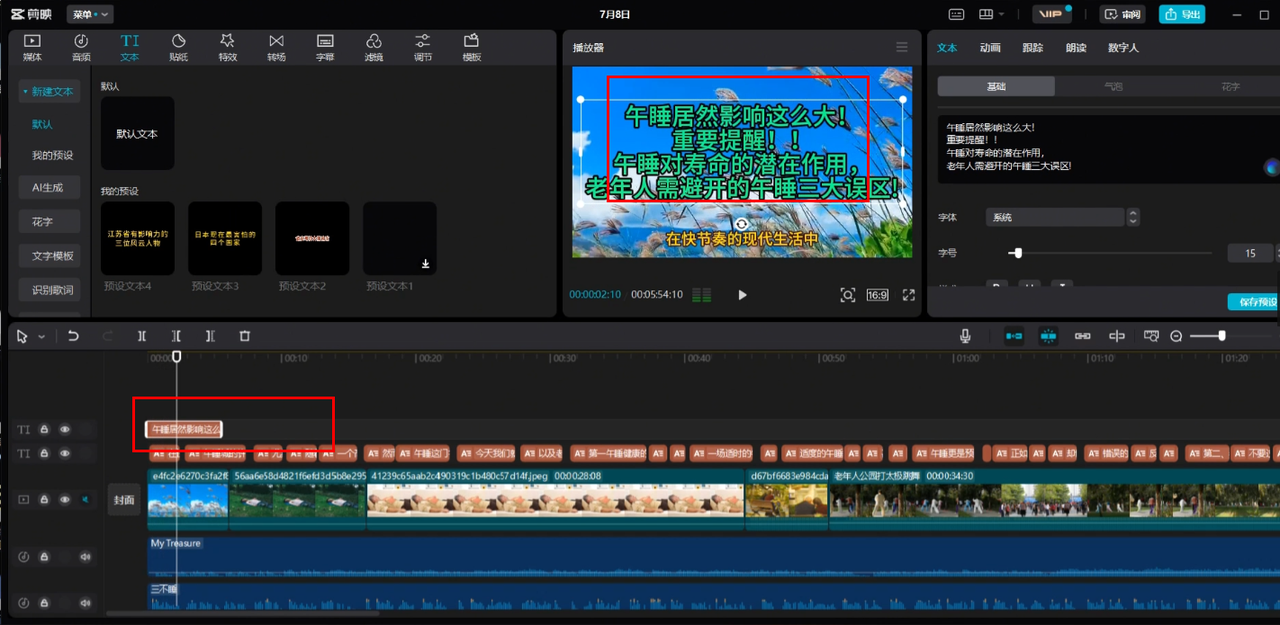Screen dimensions: 1280x625
Task: Switch to the 花字 sub-tab in text properties
Action: (1230, 87)
